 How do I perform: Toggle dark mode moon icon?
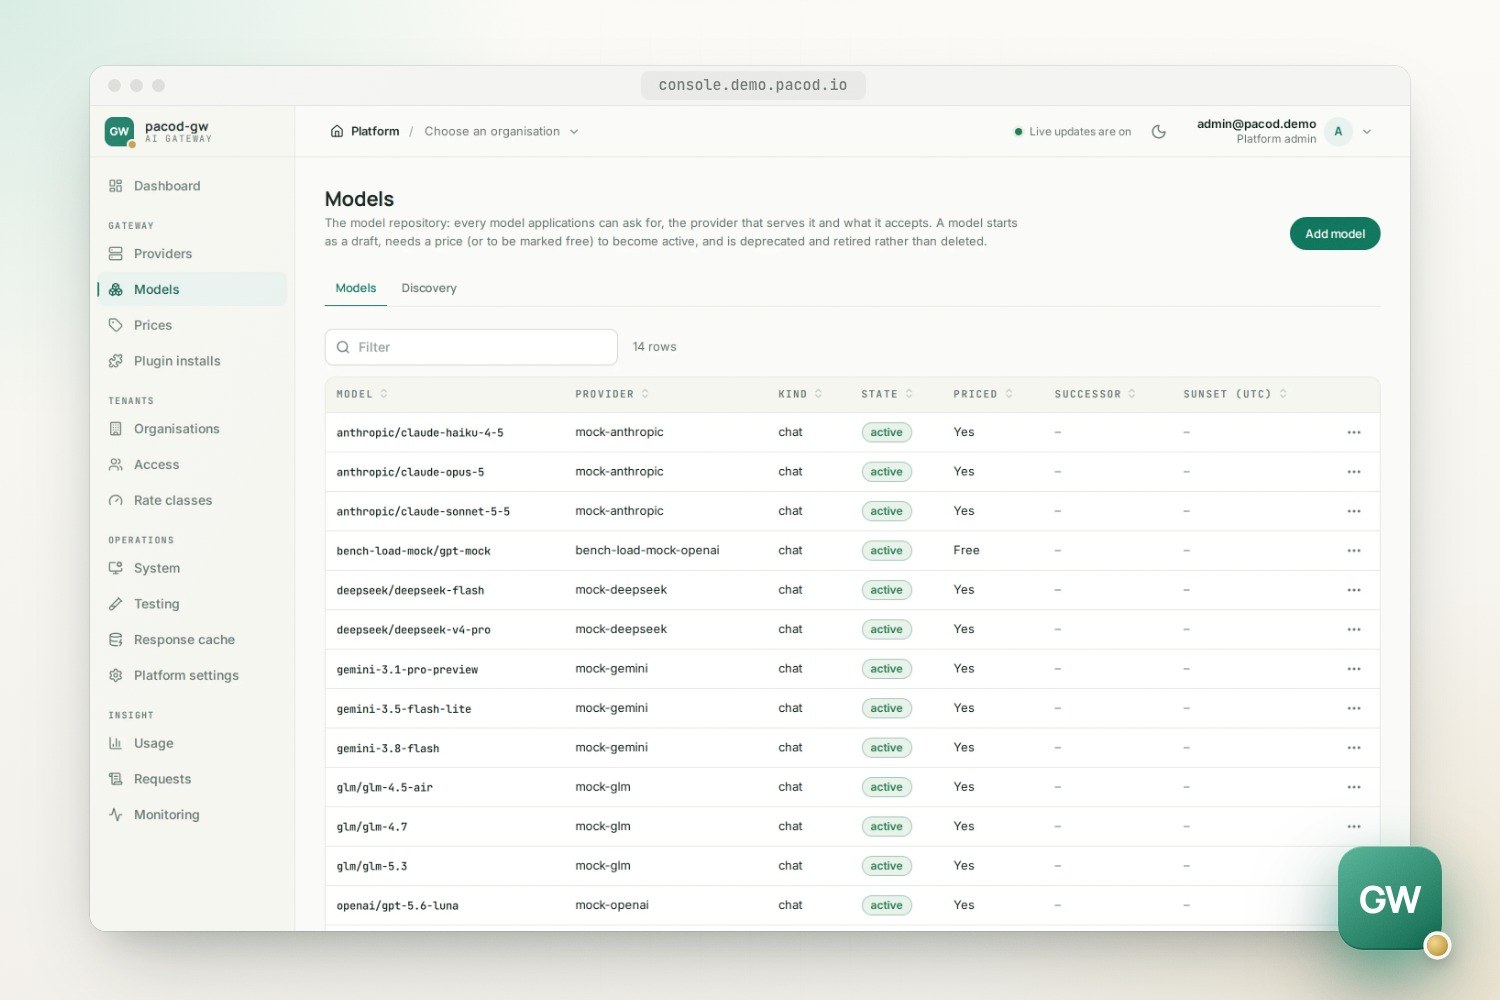coord(1159,131)
